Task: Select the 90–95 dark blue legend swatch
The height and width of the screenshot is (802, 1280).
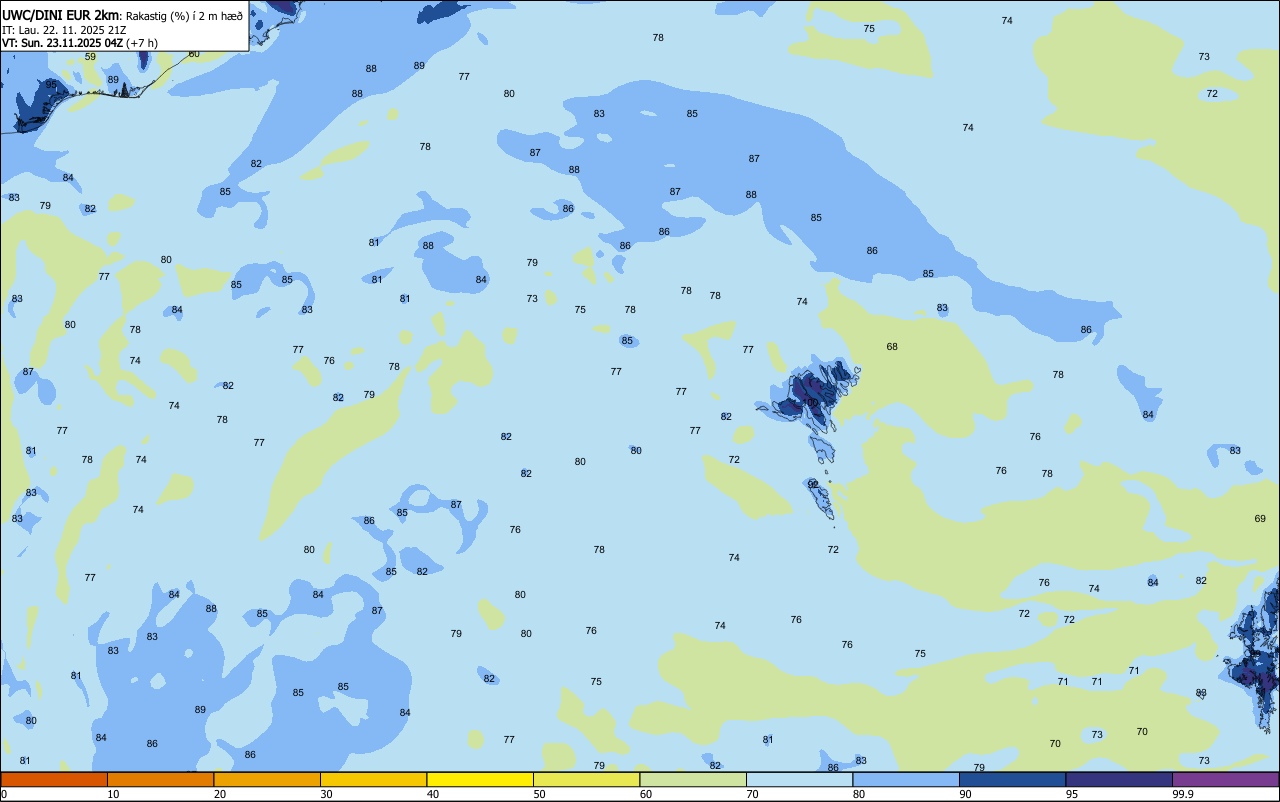Action: click(x=1012, y=779)
